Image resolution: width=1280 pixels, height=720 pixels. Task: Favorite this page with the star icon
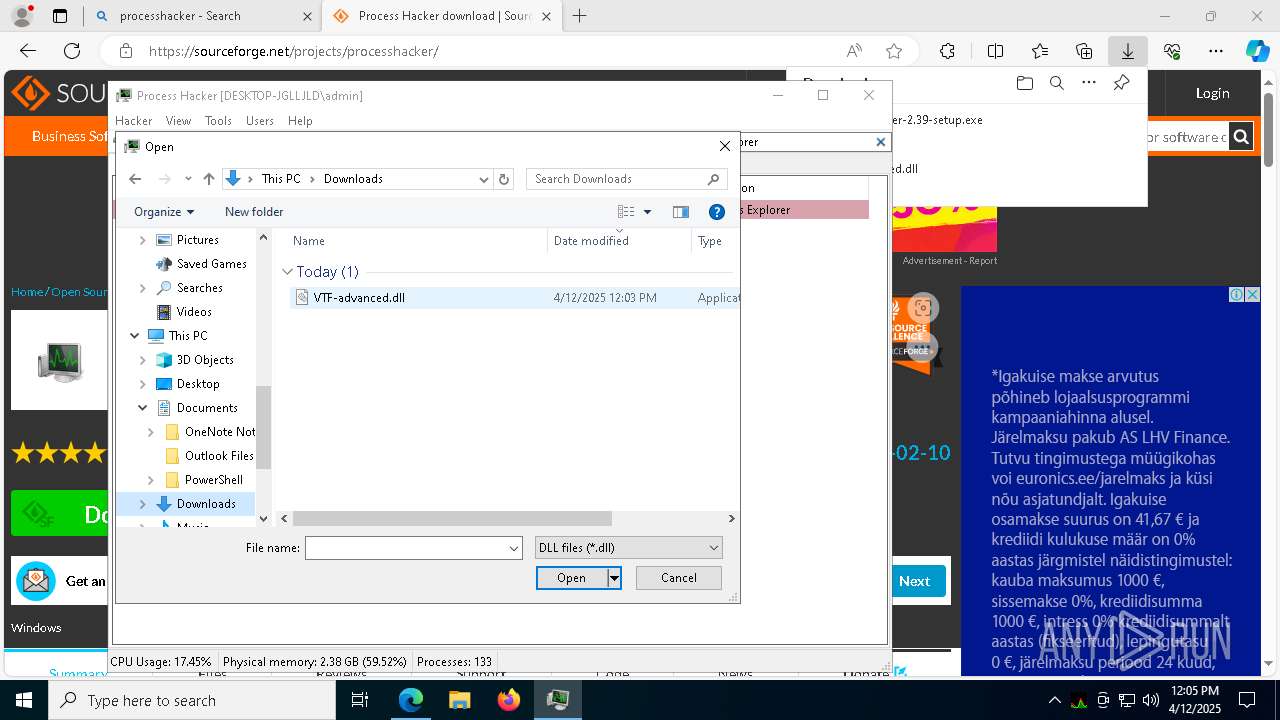click(894, 51)
